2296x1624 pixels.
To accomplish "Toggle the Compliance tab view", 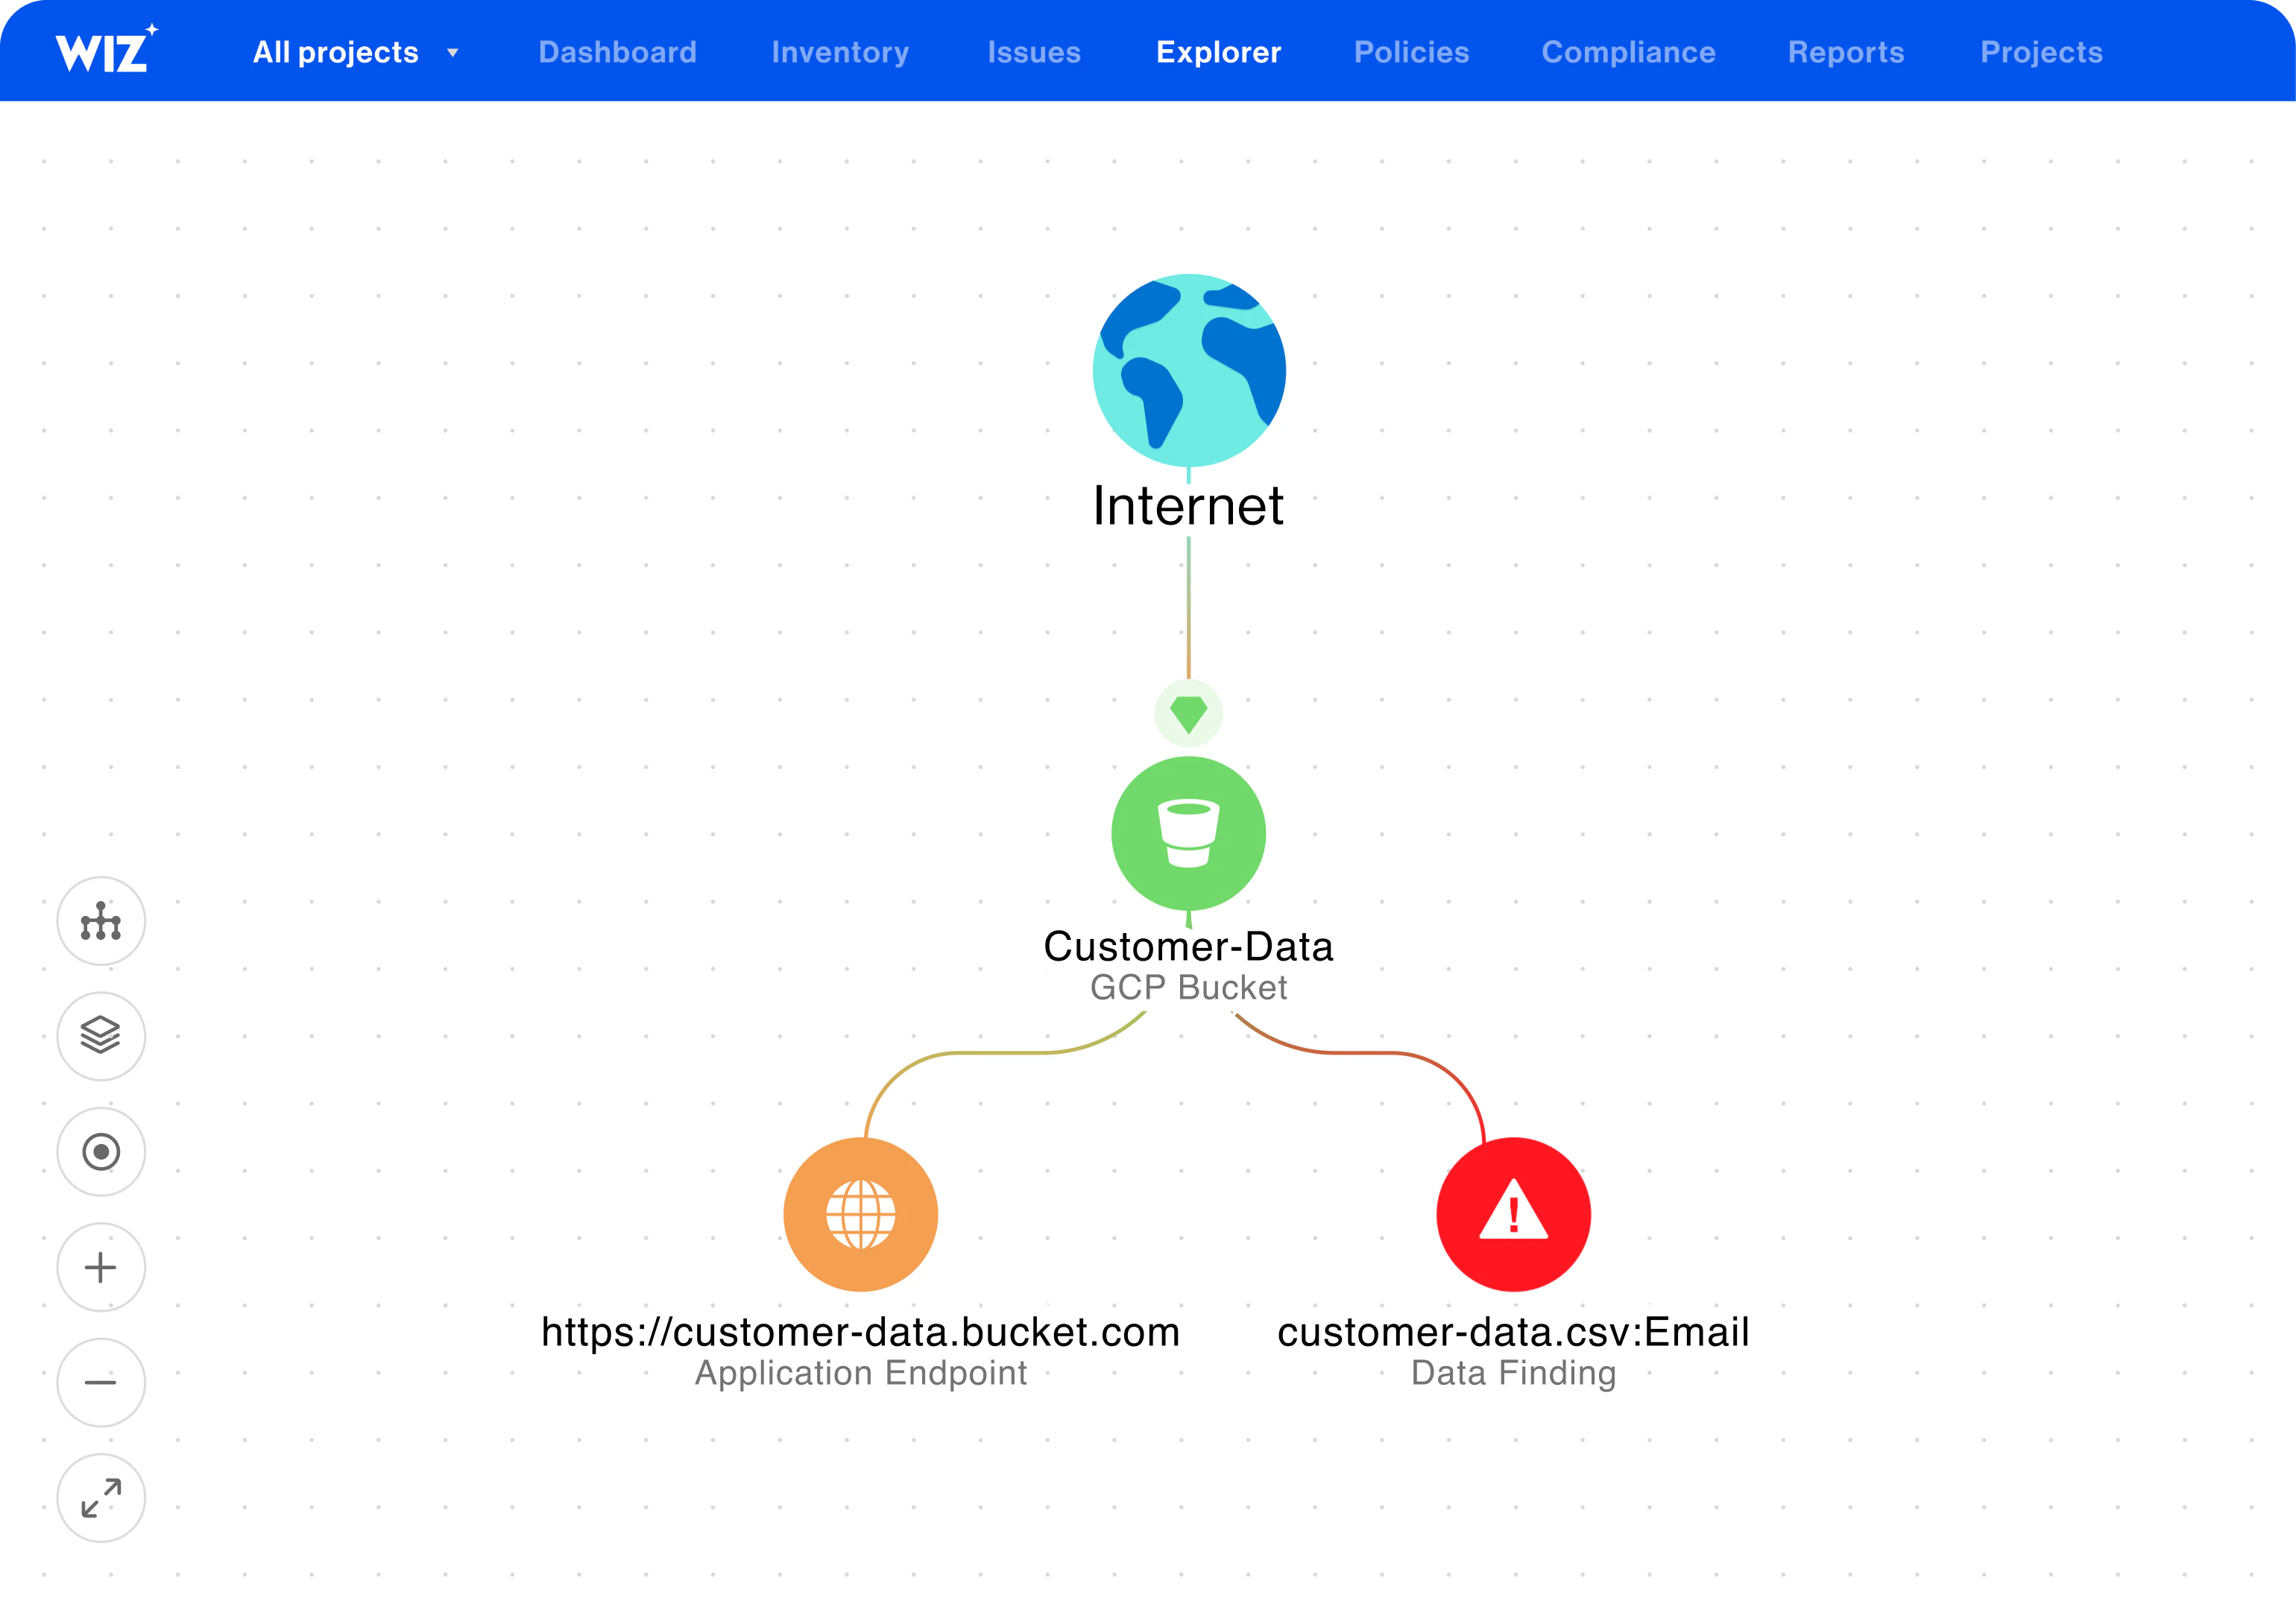I will point(1626,49).
